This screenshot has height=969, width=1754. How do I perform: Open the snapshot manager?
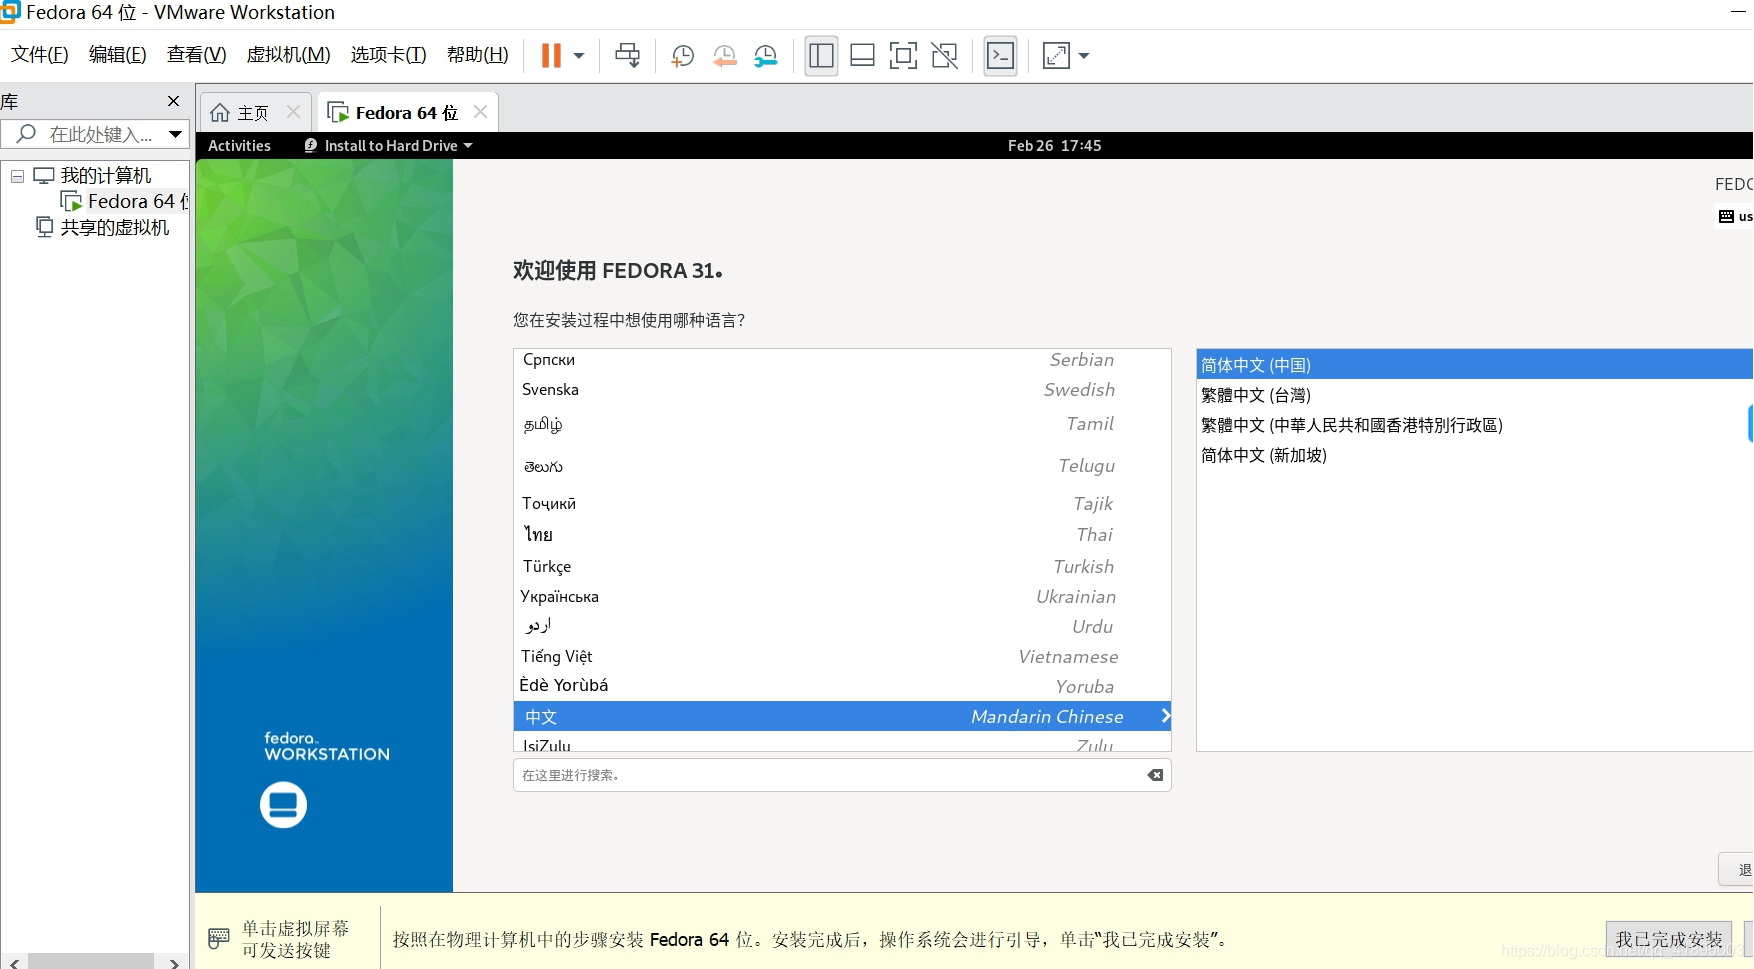(766, 56)
